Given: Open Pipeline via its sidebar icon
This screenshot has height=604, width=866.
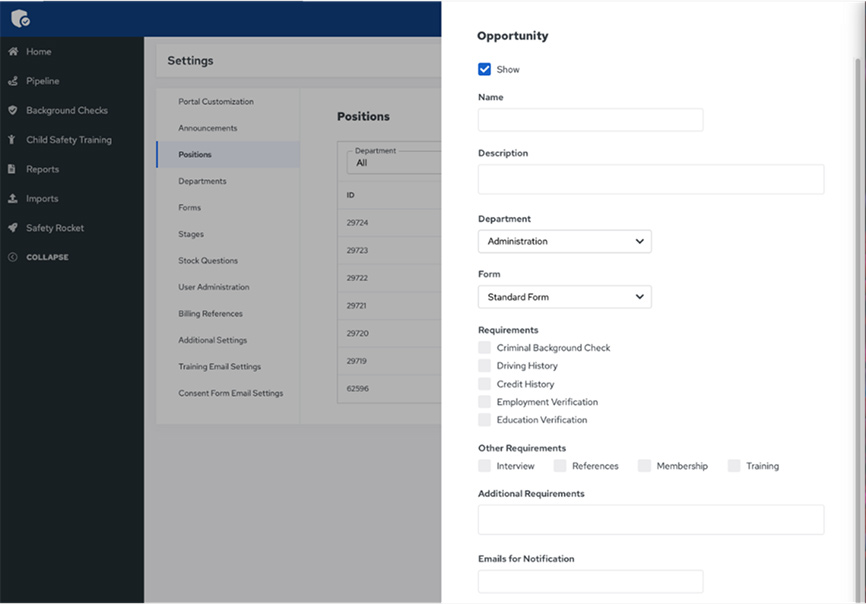Looking at the screenshot, I should click(13, 81).
